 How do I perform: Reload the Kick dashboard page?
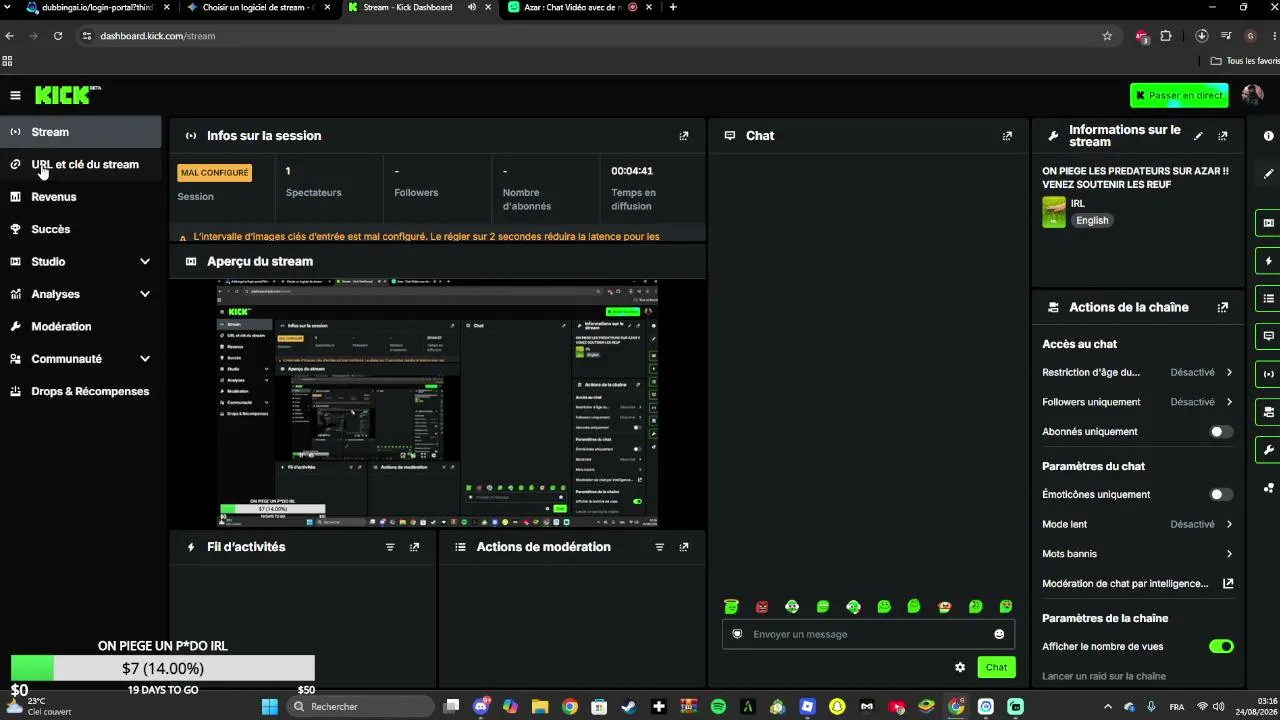point(58,36)
